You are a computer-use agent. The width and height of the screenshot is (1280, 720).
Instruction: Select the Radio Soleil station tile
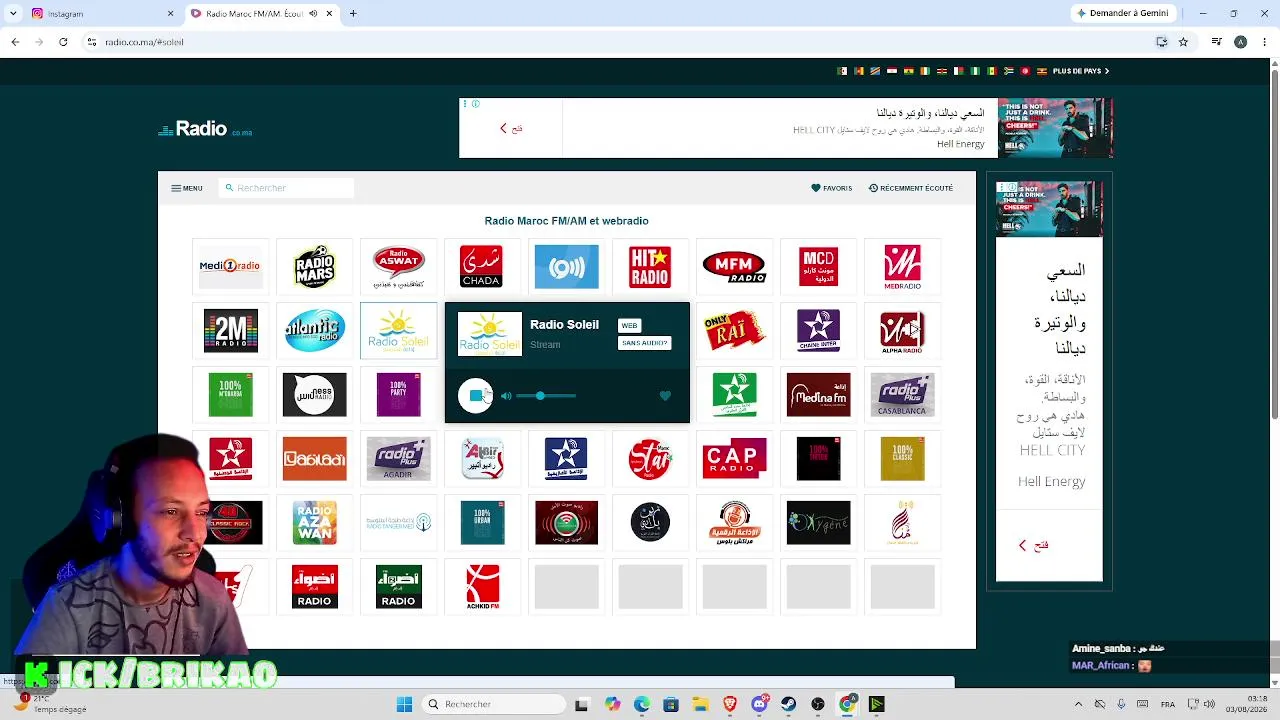pyautogui.click(x=398, y=331)
